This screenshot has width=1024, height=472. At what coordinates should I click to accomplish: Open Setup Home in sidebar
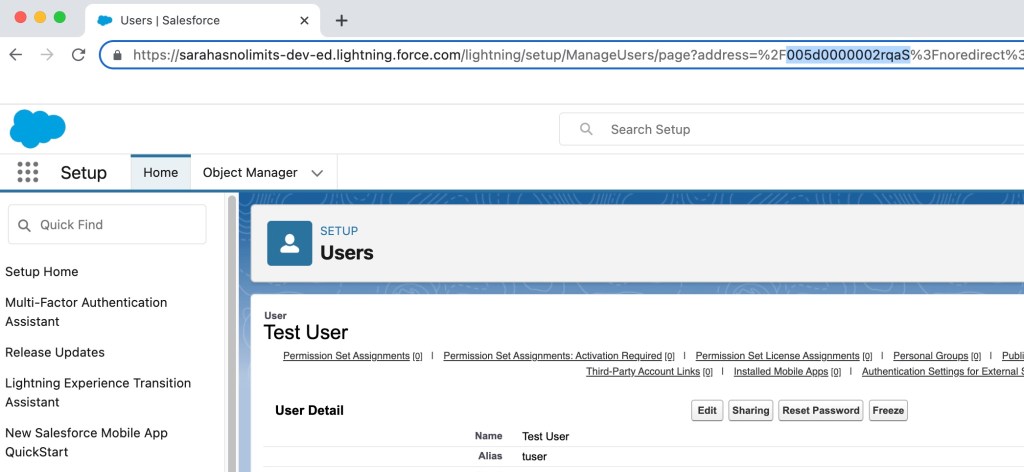pyautogui.click(x=42, y=272)
